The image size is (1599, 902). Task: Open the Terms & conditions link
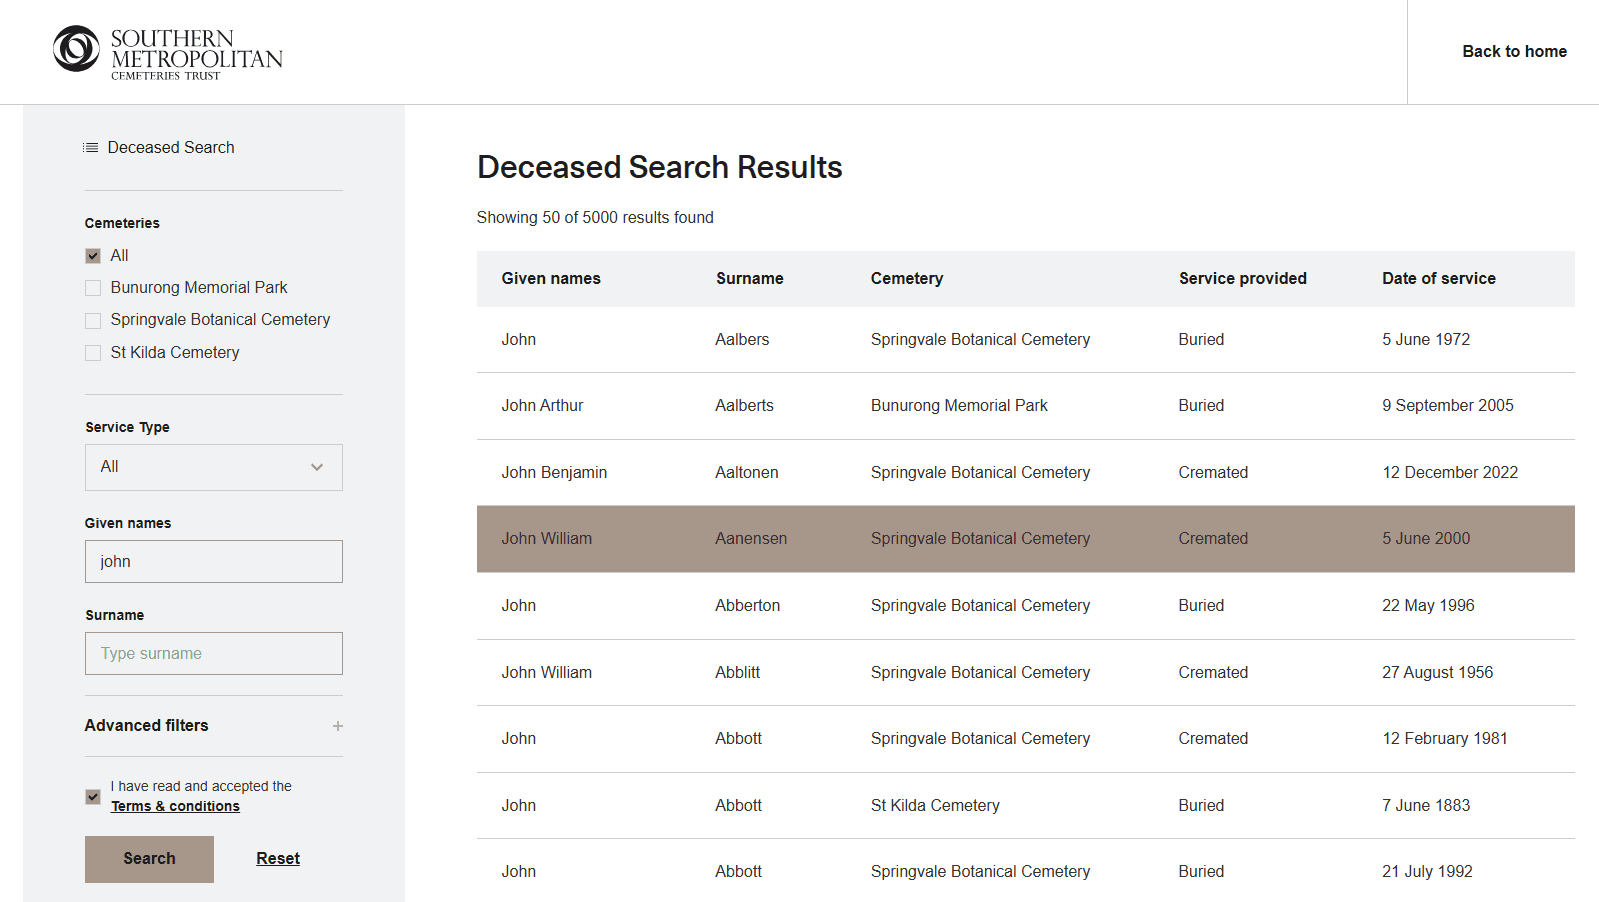click(175, 807)
